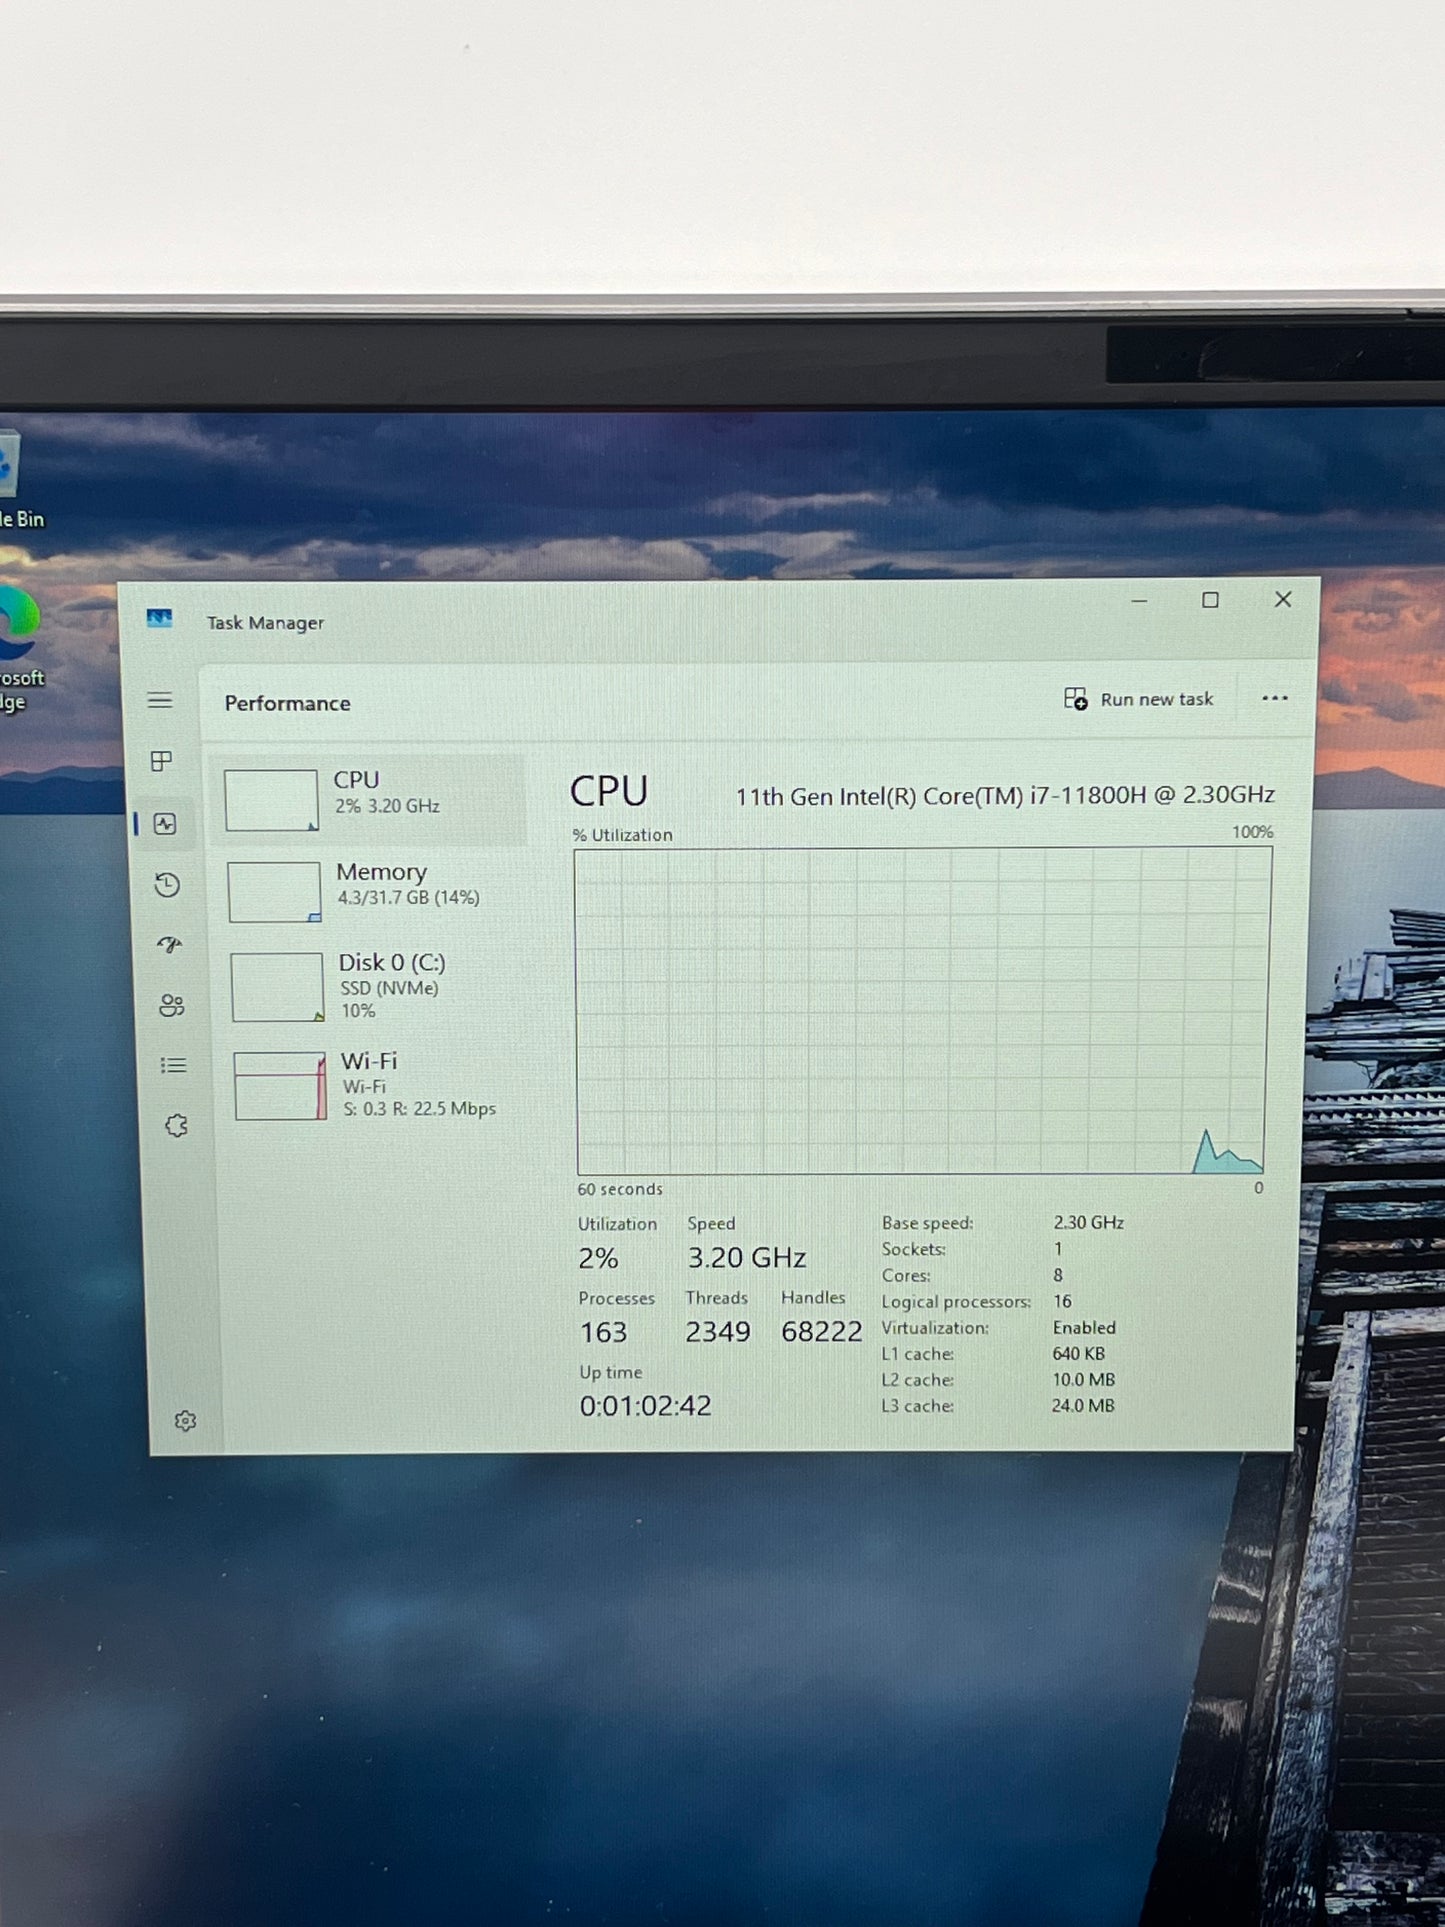Open the Services page icon
1445x1927 pixels.
coord(177,1126)
